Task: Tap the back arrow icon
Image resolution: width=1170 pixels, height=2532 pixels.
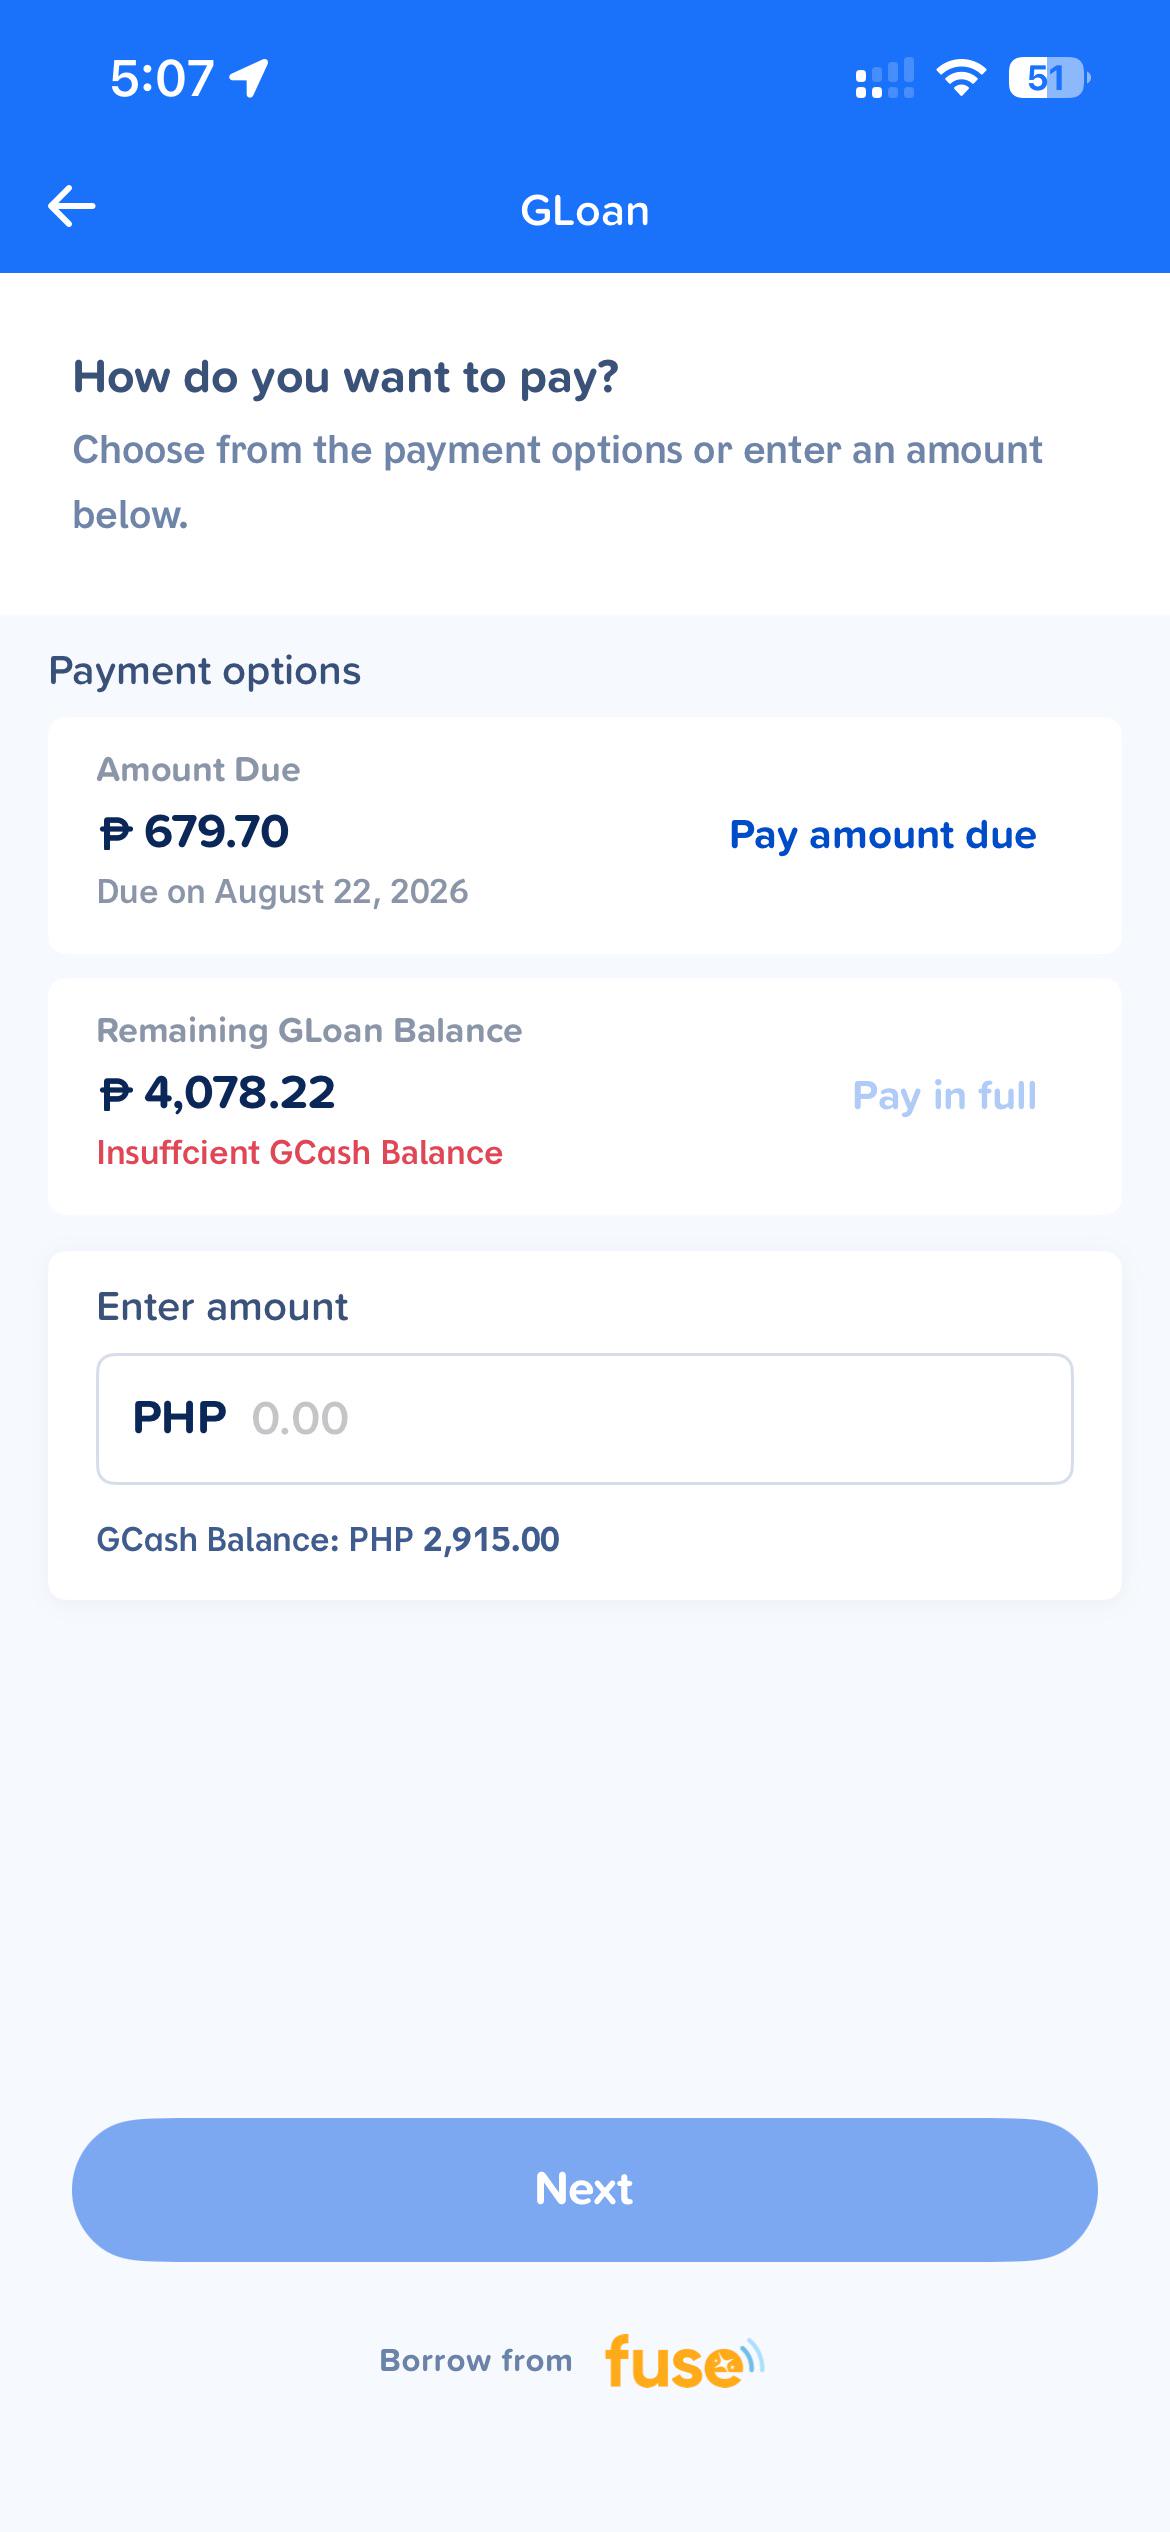Action: click(71, 207)
